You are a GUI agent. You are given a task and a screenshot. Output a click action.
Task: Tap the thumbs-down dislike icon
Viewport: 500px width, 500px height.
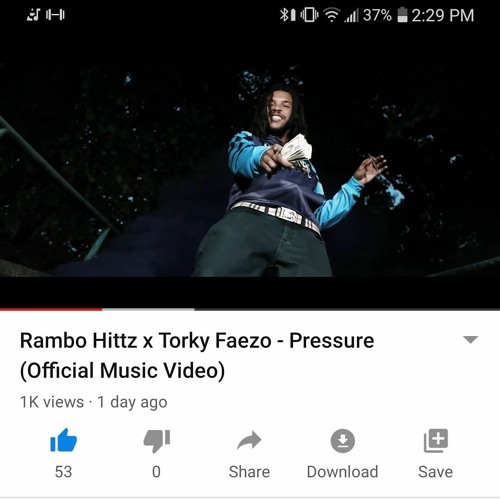(157, 441)
